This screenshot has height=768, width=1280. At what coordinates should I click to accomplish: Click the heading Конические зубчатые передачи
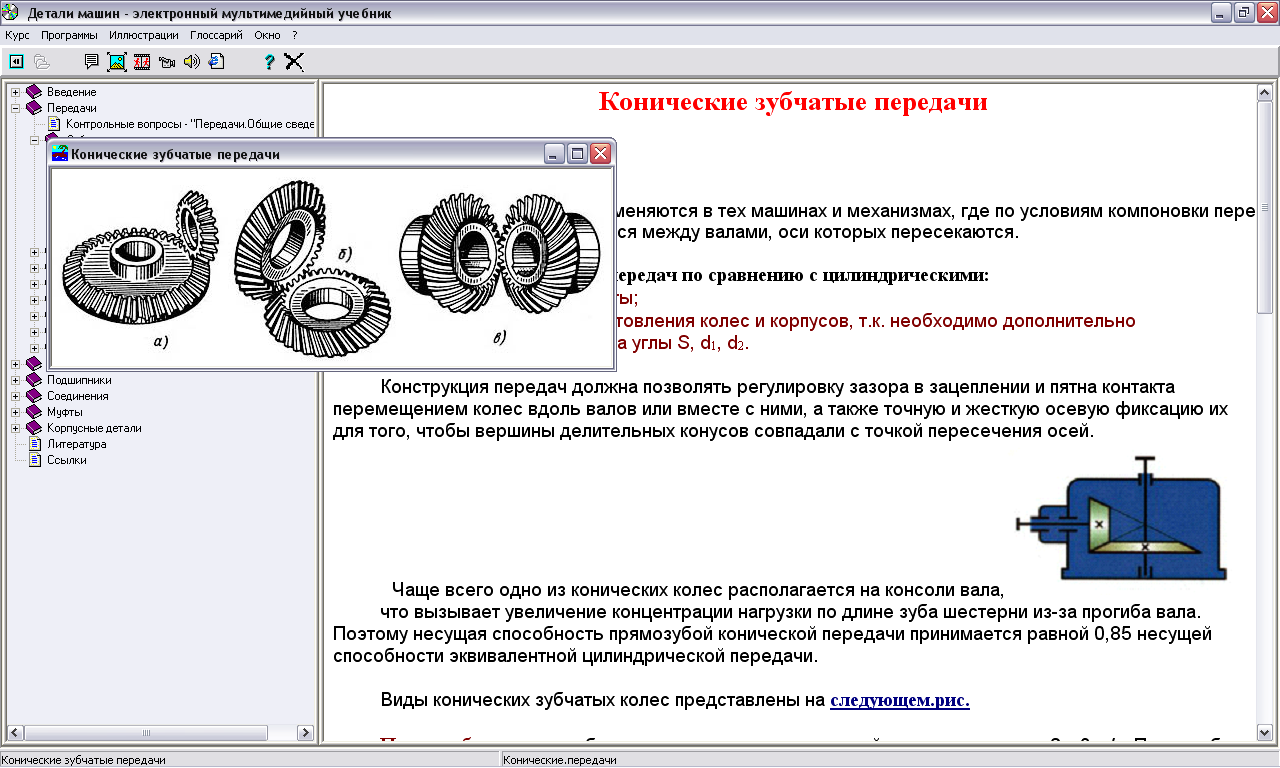coord(793,102)
